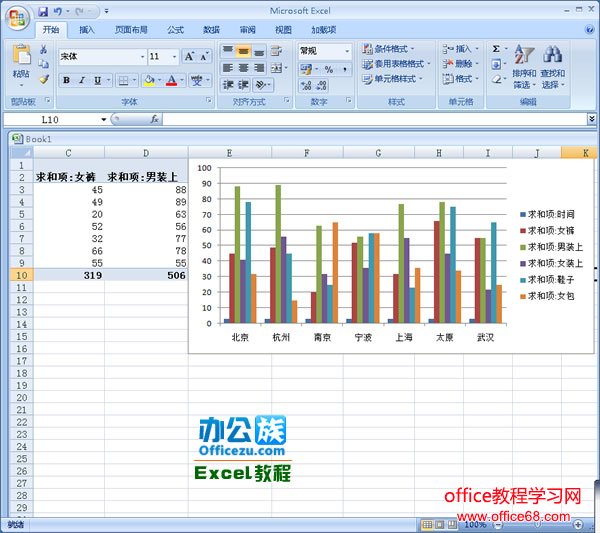Click the Select All corner button
600x533 pixels.
[21, 153]
